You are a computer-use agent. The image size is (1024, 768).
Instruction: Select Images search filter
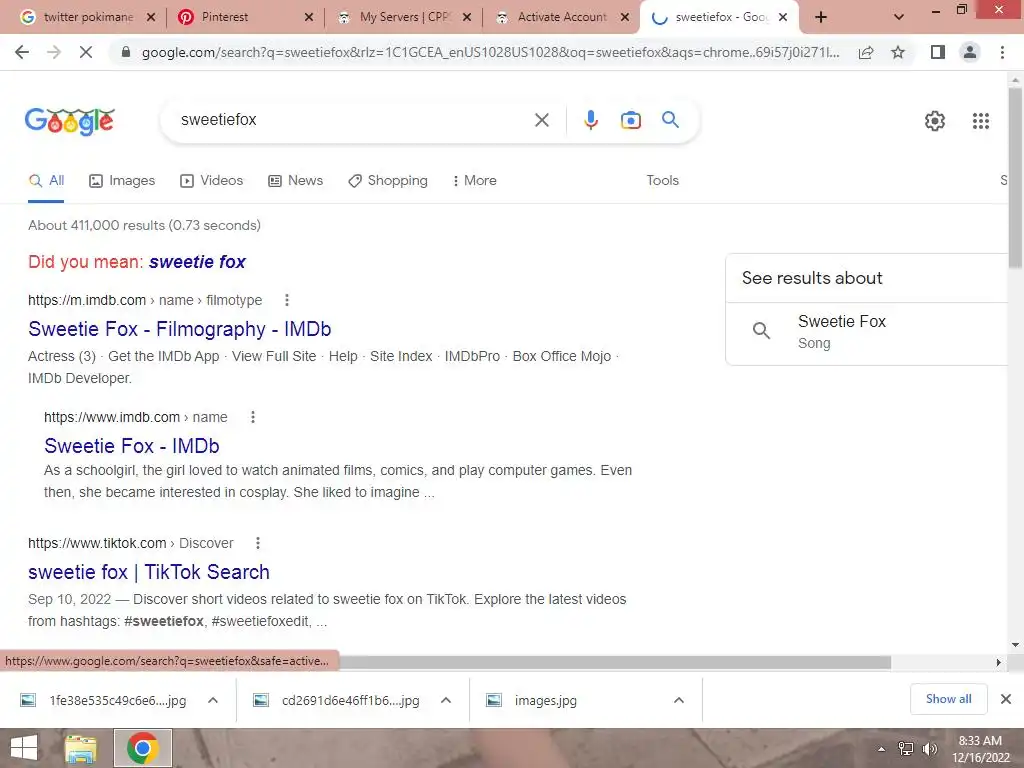click(122, 180)
